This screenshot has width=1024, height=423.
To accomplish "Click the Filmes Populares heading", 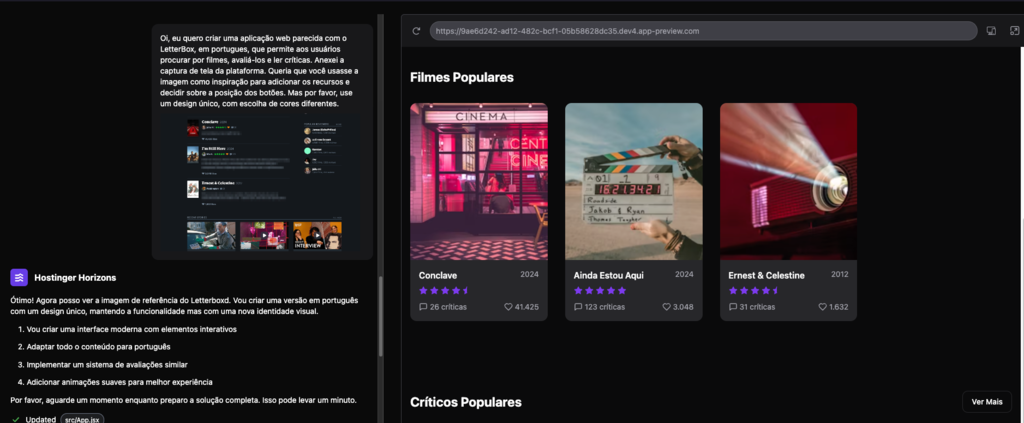I will pos(462,78).
